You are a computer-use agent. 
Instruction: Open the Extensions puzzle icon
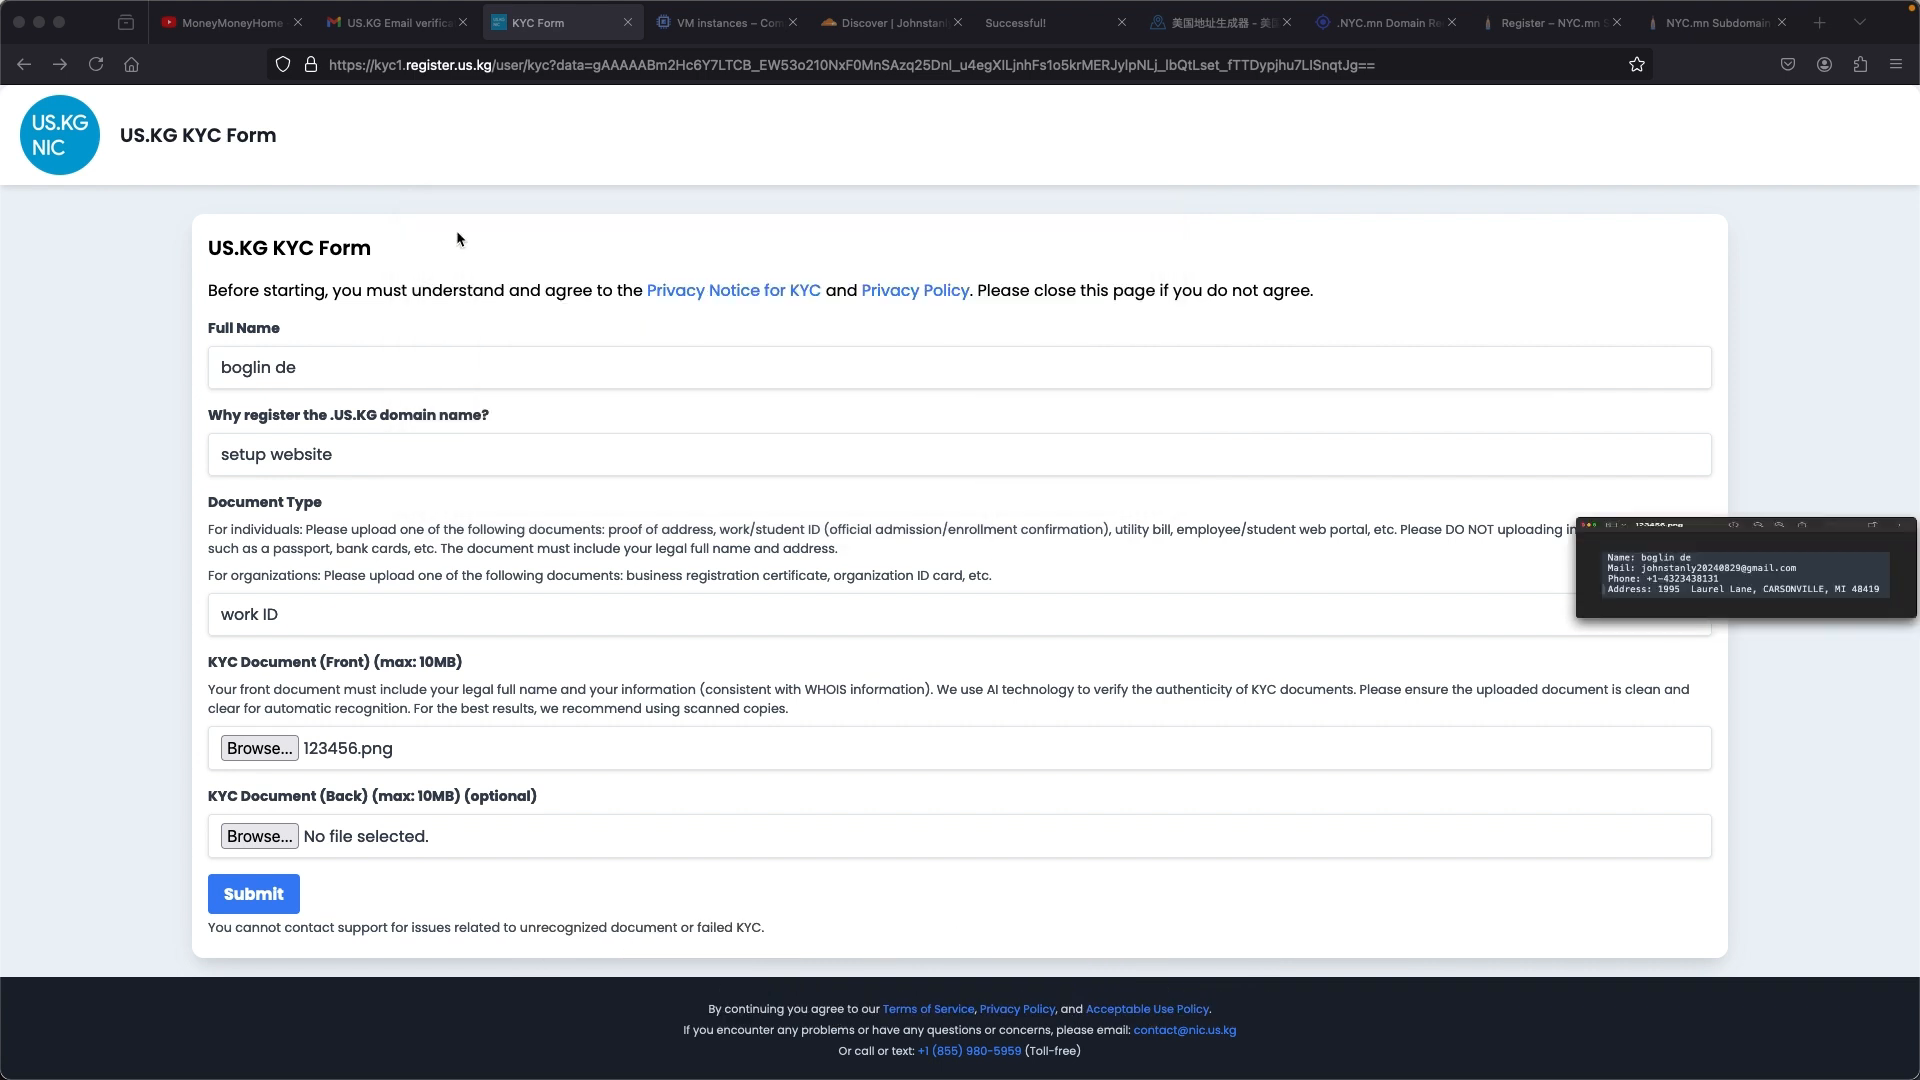pos(1860,65)
